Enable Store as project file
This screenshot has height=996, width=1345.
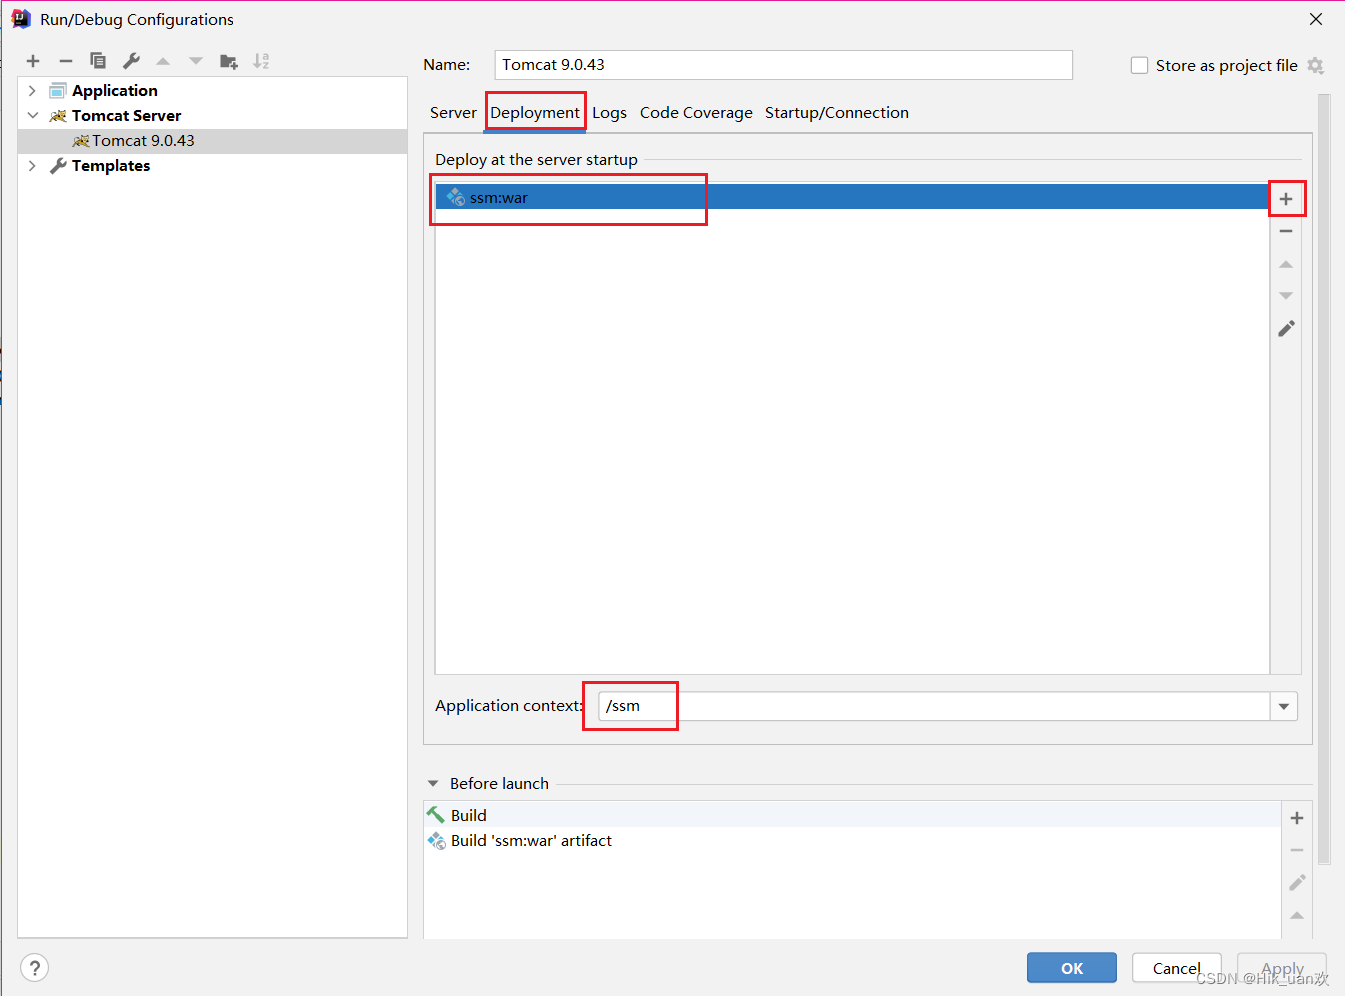[1139, 65]
